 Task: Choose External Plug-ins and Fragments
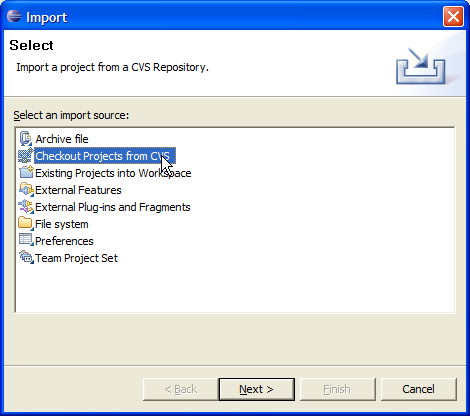pyautogui.click(x=113, y=207)
